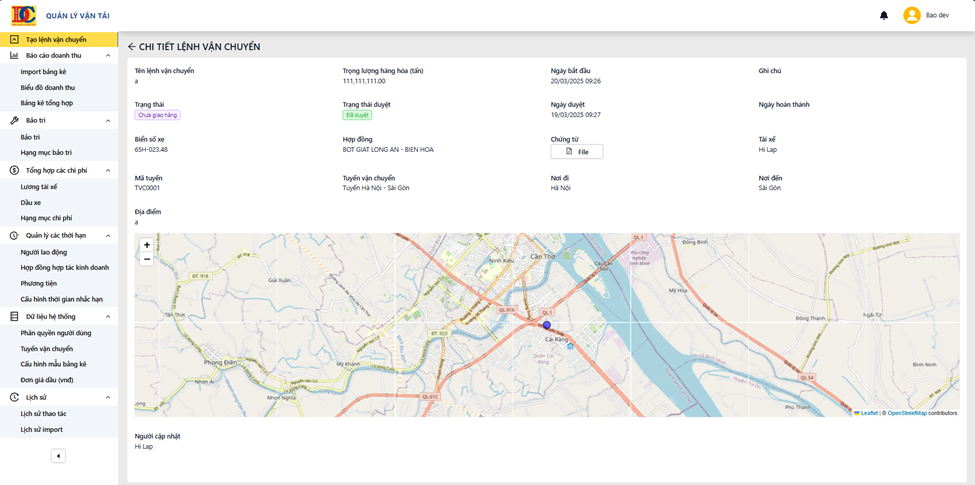Collapse the Bảo trì menu chevron

tap(108, 121)
